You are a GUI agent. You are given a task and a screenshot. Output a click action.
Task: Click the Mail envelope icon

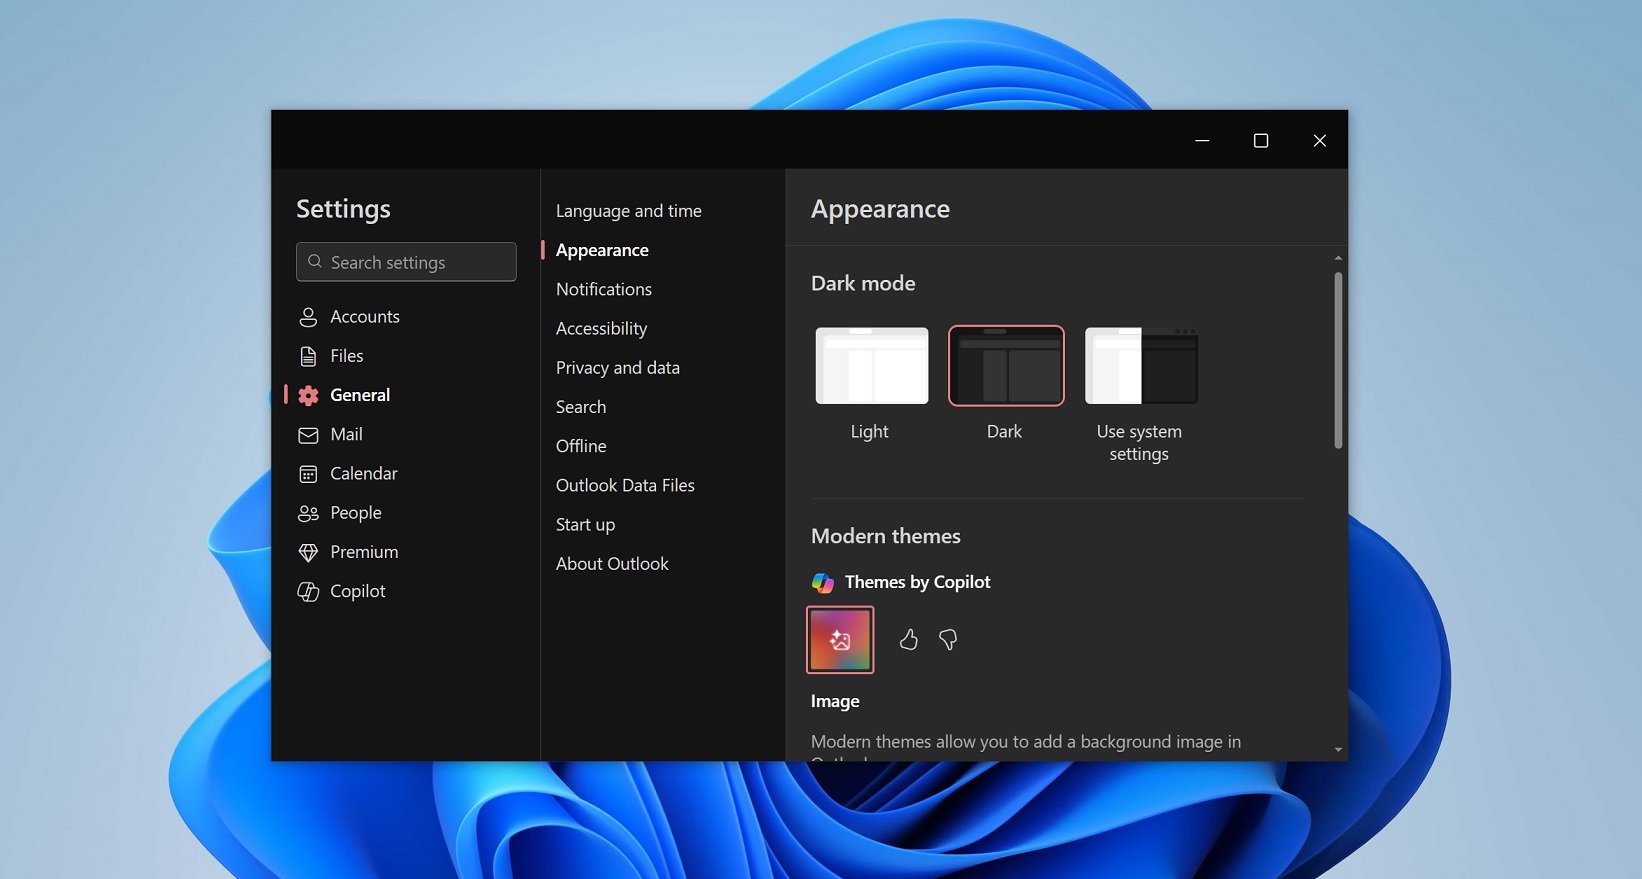(308, 435)
